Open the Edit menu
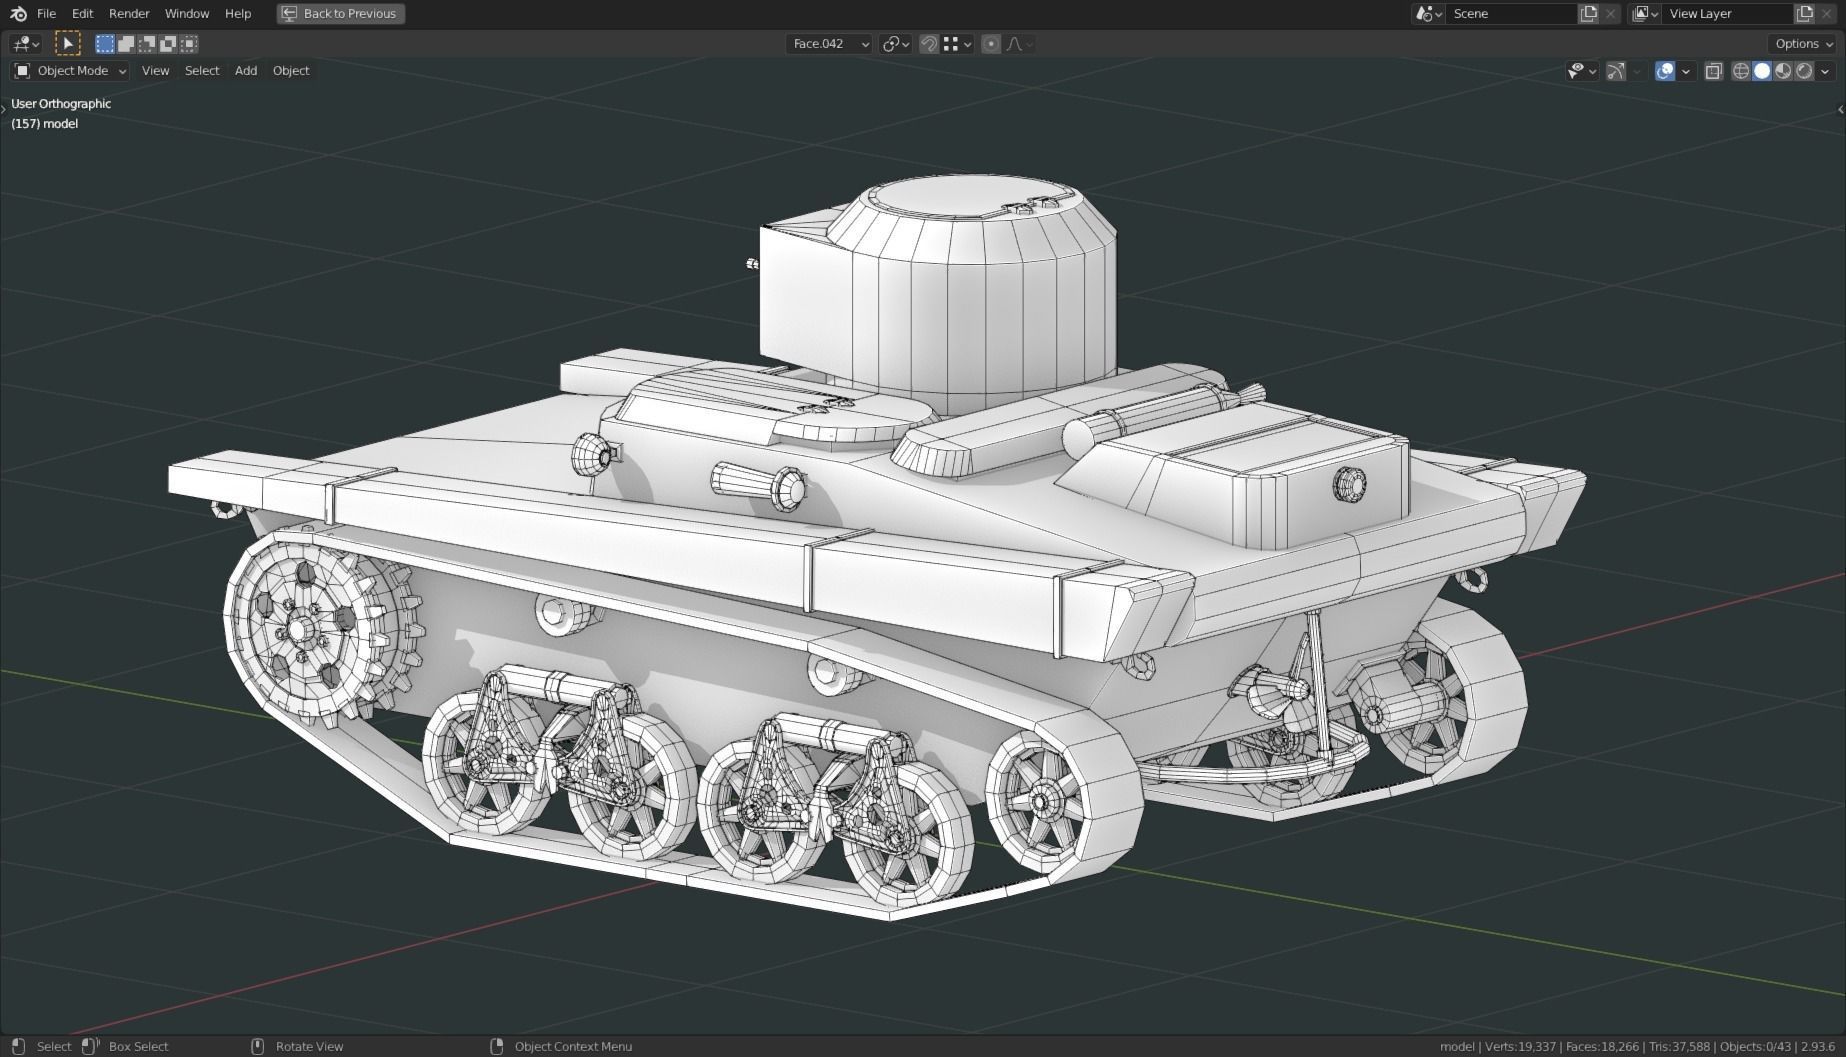This screenshot has width=1846, height=1057. tap(82, 14)
